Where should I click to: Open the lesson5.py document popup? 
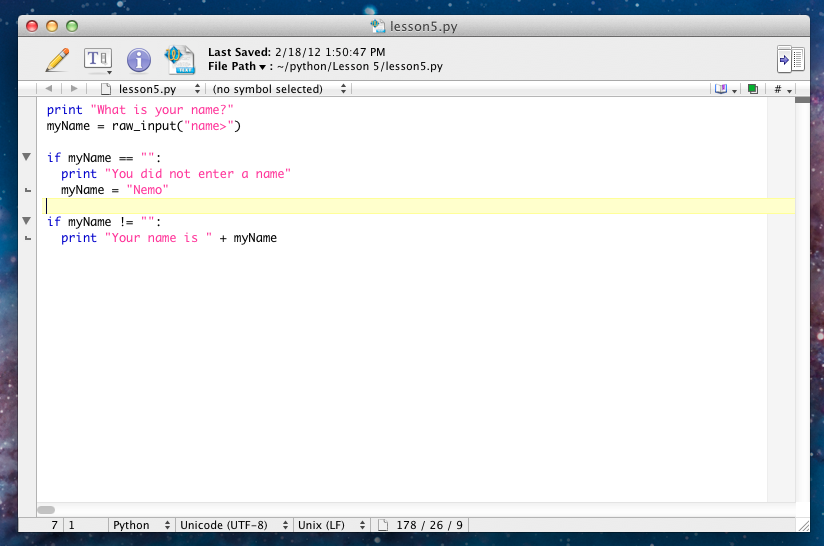[x=151, y=89]
